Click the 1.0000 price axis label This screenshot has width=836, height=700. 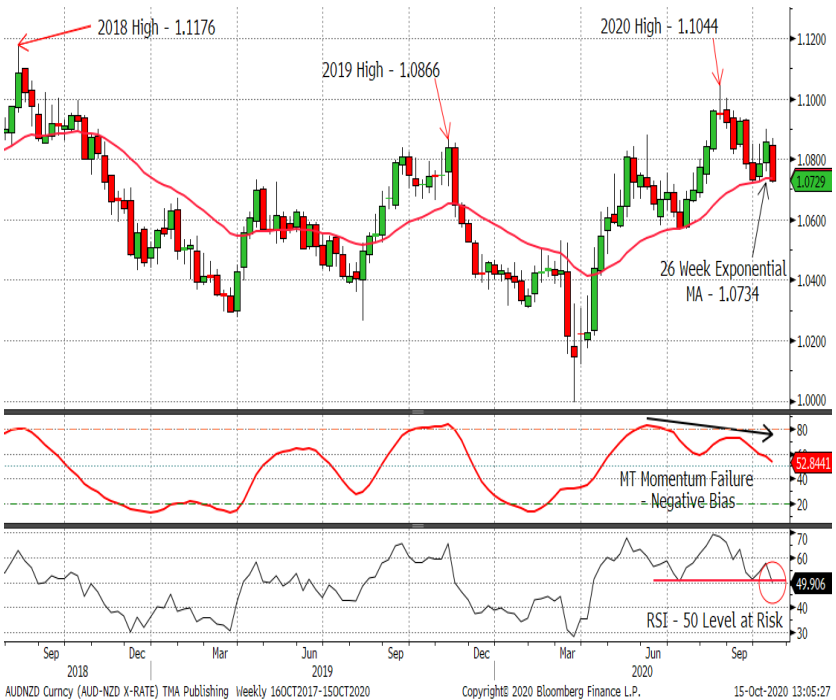(811, 400)
